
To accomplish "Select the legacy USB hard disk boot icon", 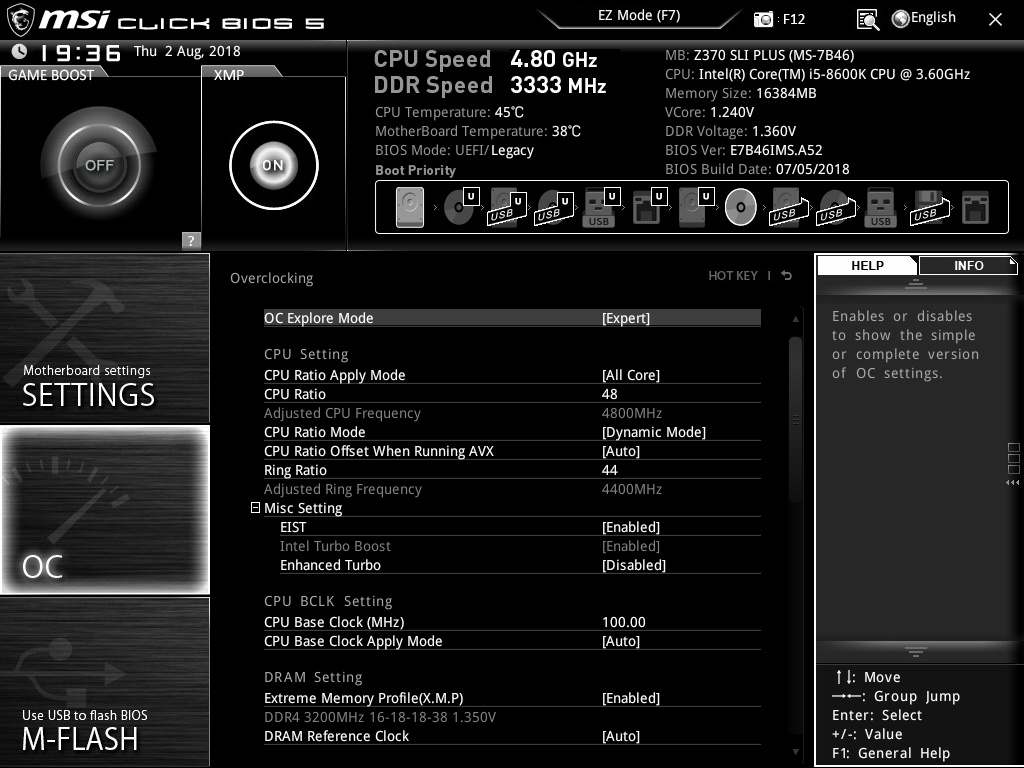I will [x=789, y=208].
